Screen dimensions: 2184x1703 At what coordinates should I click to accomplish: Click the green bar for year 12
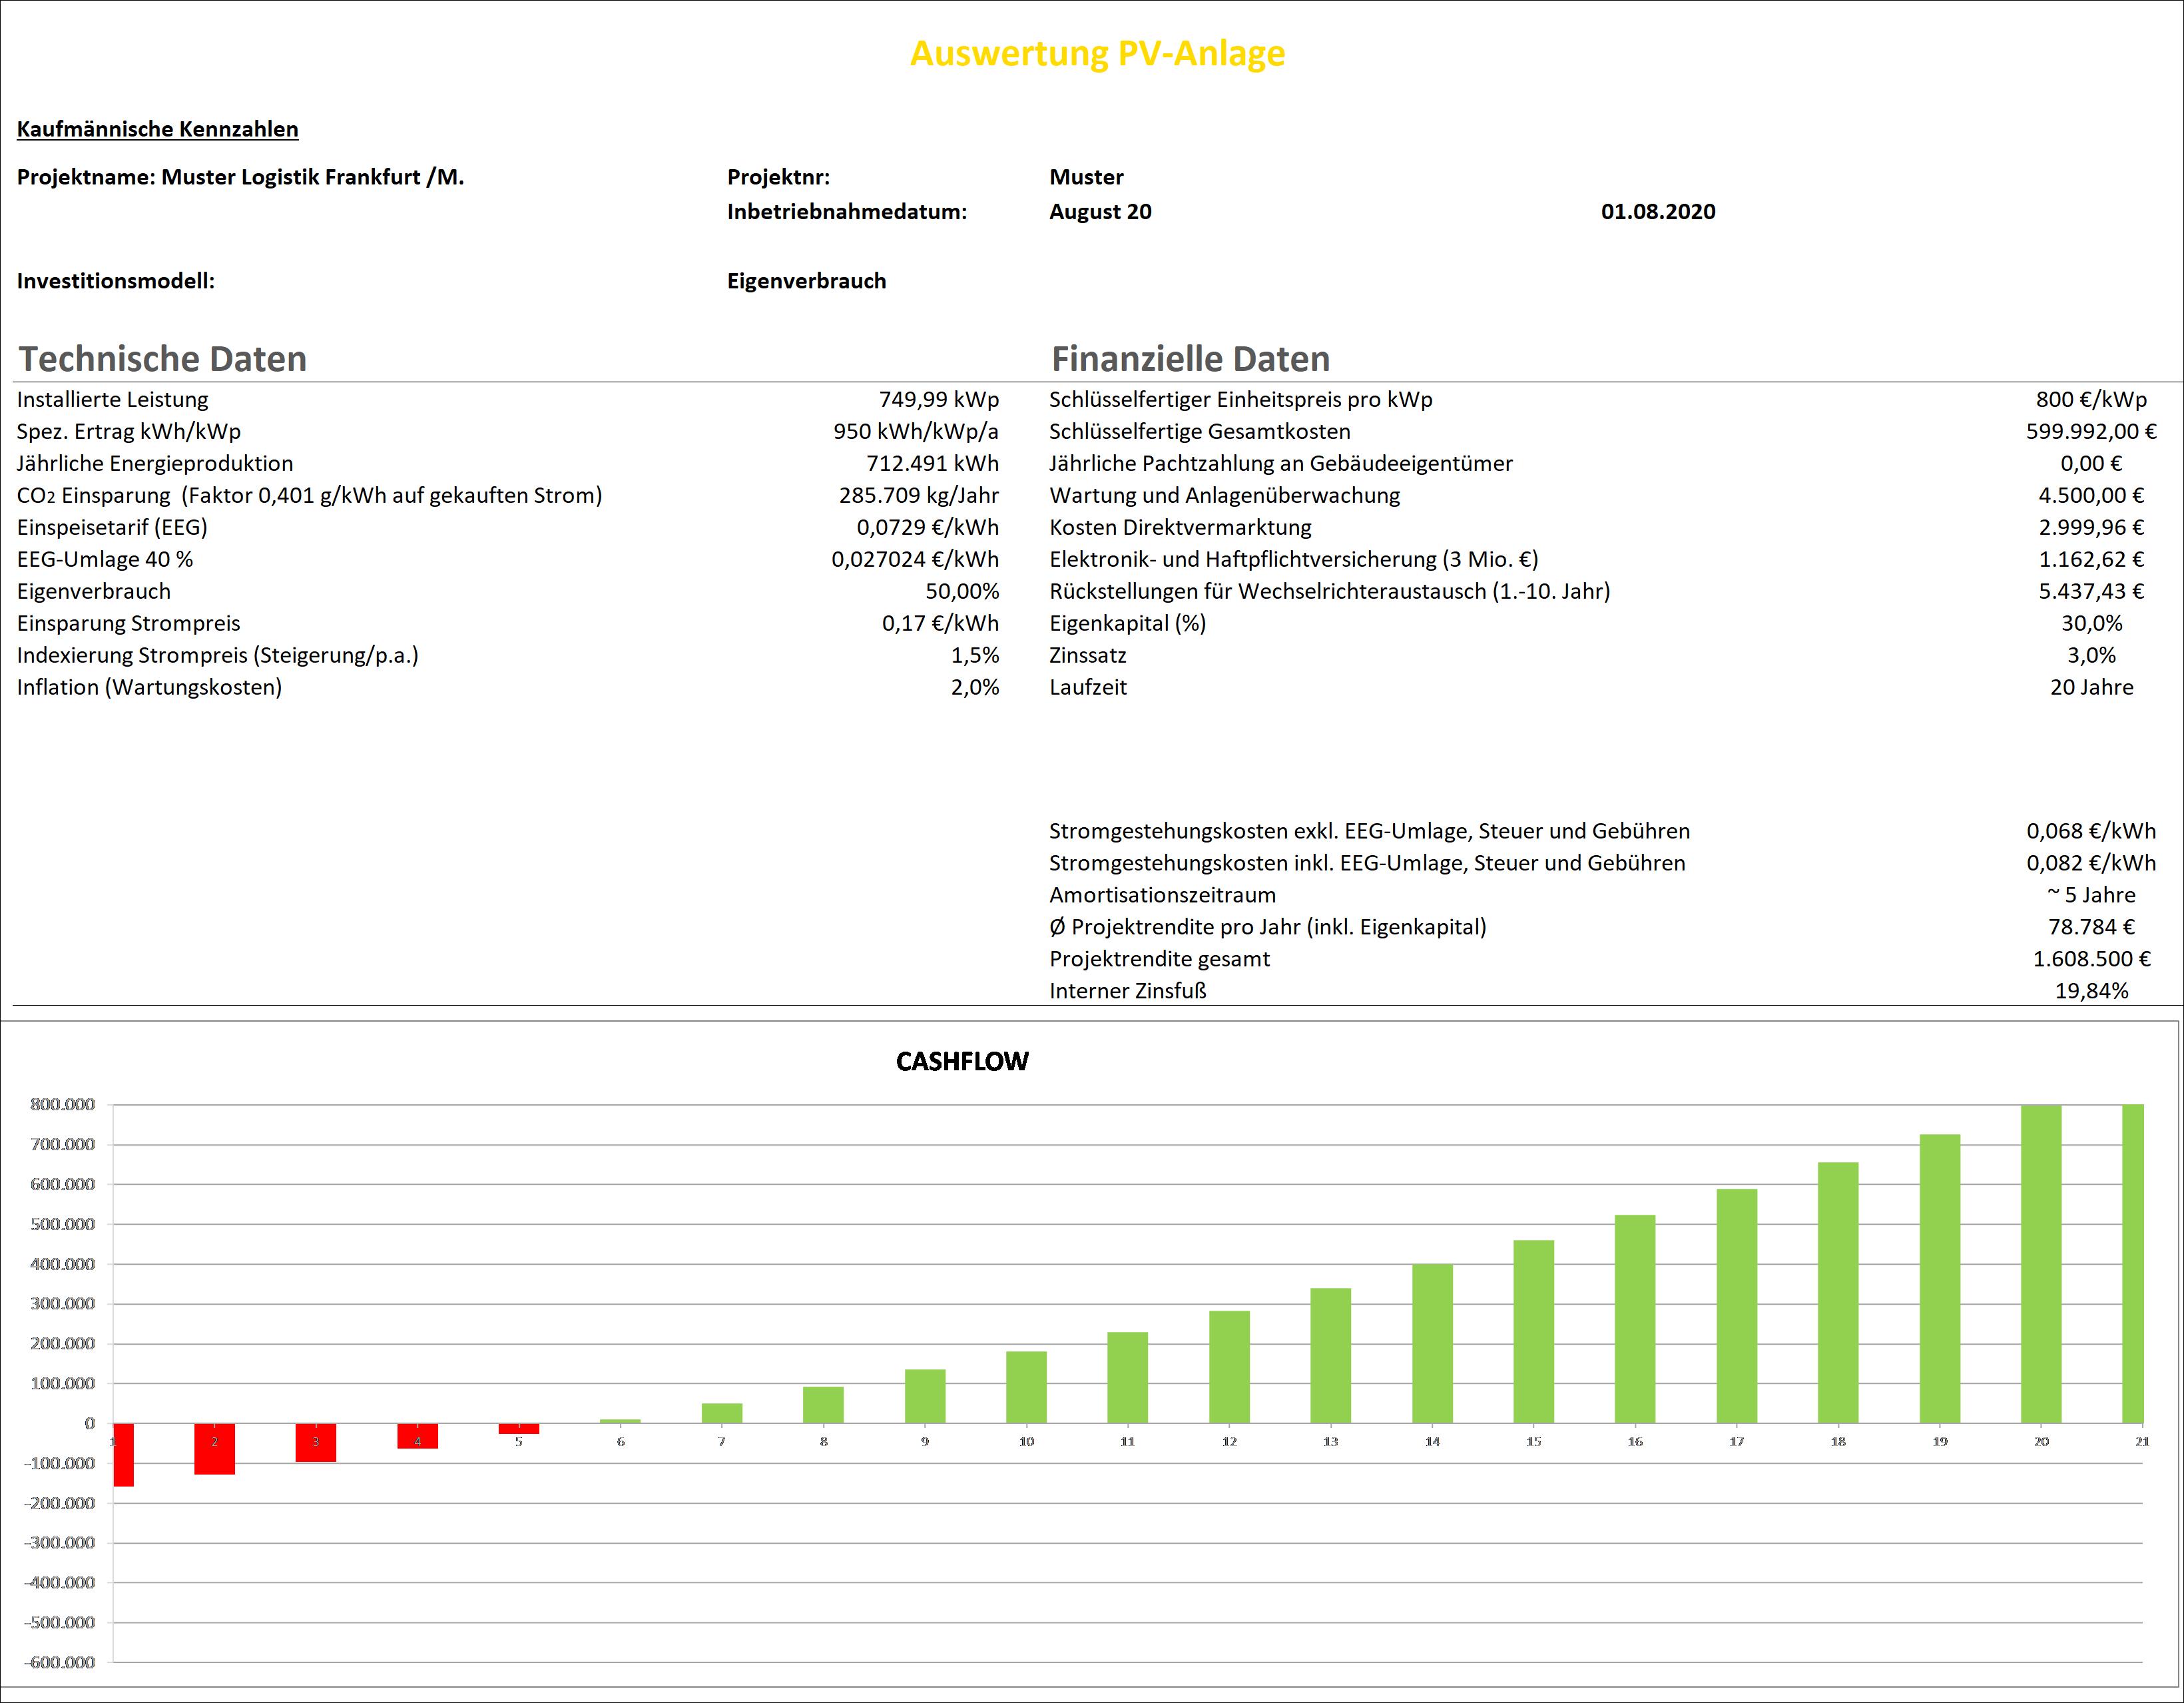pos(1229,1367)
